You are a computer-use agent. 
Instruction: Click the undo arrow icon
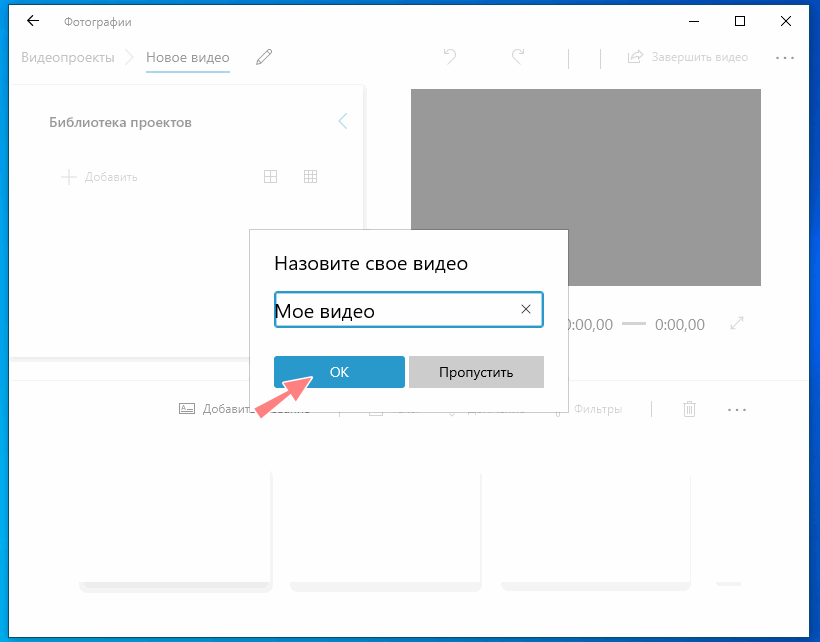450,57
